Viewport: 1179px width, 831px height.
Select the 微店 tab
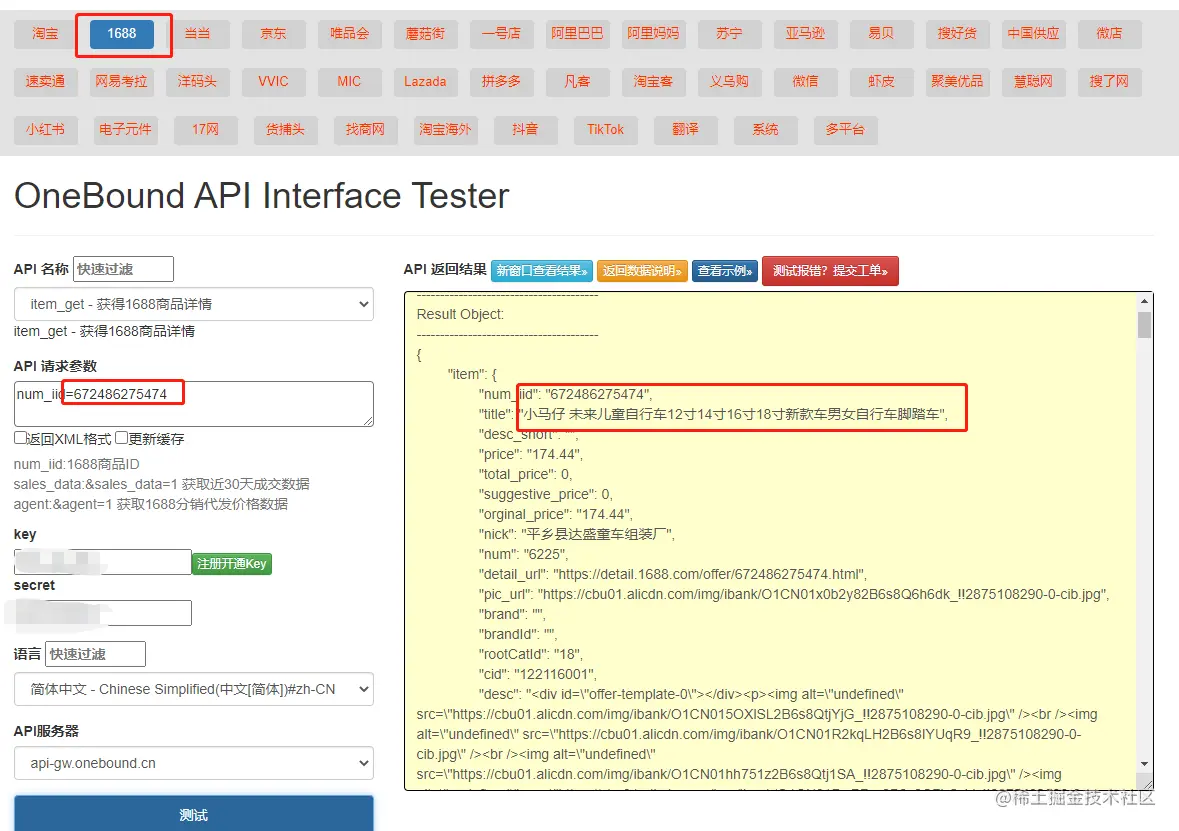pyautogui.click(x=1109, y=34)
